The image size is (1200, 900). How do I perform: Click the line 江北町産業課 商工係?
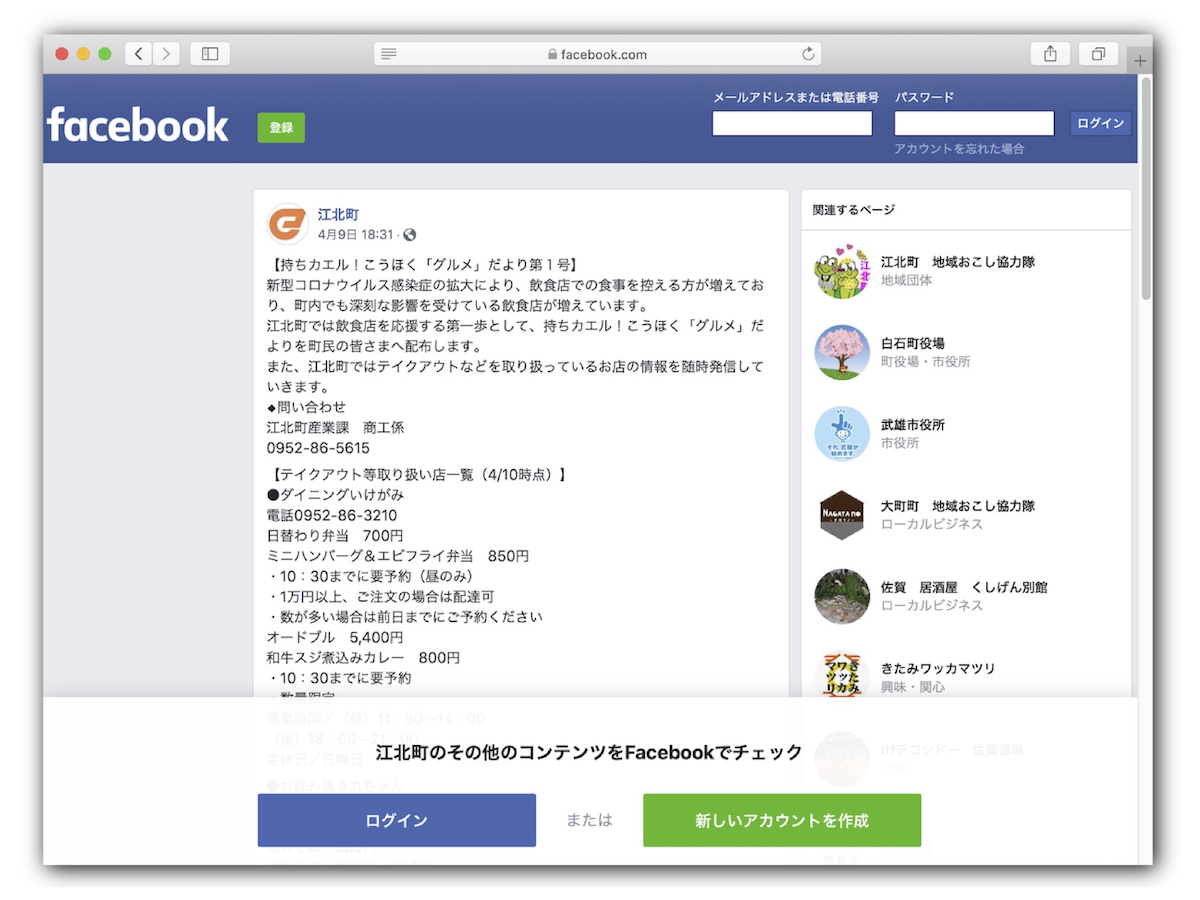(335, 427)
